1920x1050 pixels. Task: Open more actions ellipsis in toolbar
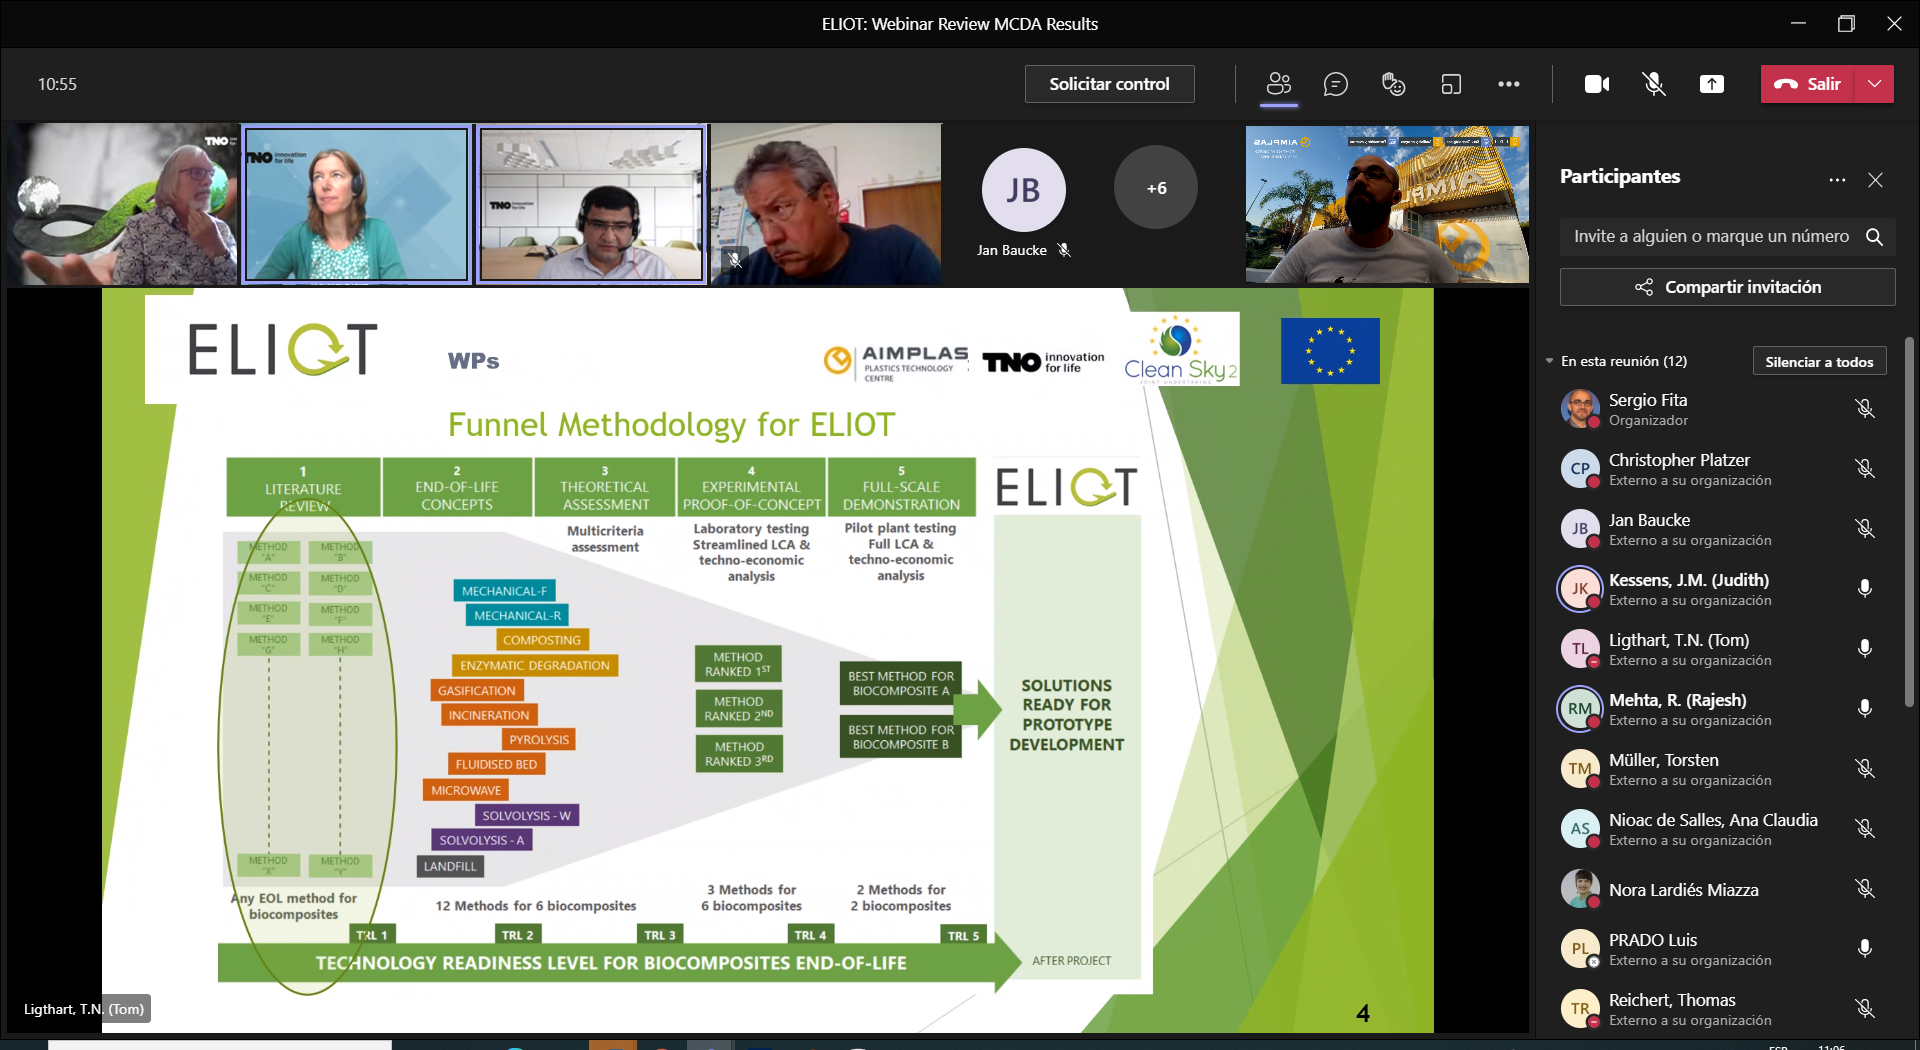point(1509,84)
